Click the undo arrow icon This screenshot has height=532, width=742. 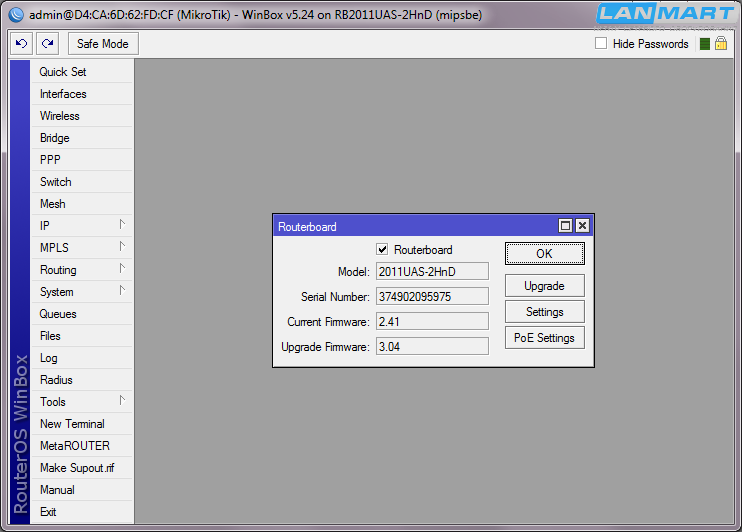[21, 44]
